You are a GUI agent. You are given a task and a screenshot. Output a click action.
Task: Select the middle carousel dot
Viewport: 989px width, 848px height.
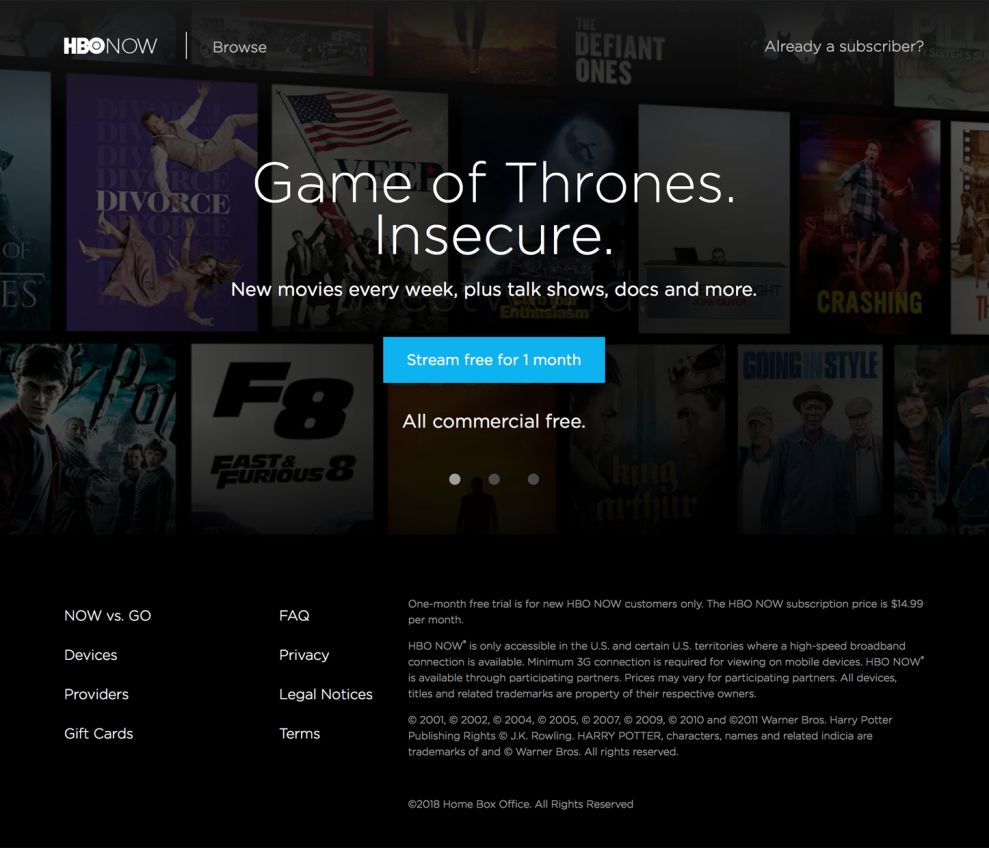[x=494, y=479]
